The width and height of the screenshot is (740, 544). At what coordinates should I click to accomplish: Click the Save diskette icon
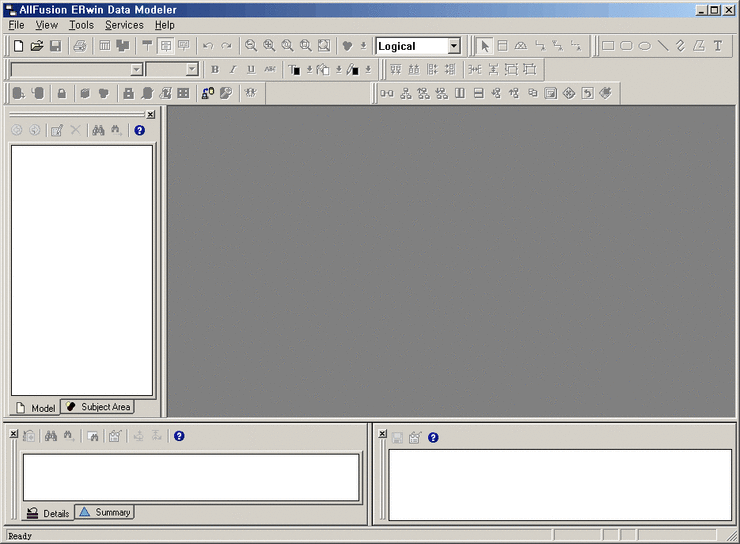point(56,46)
